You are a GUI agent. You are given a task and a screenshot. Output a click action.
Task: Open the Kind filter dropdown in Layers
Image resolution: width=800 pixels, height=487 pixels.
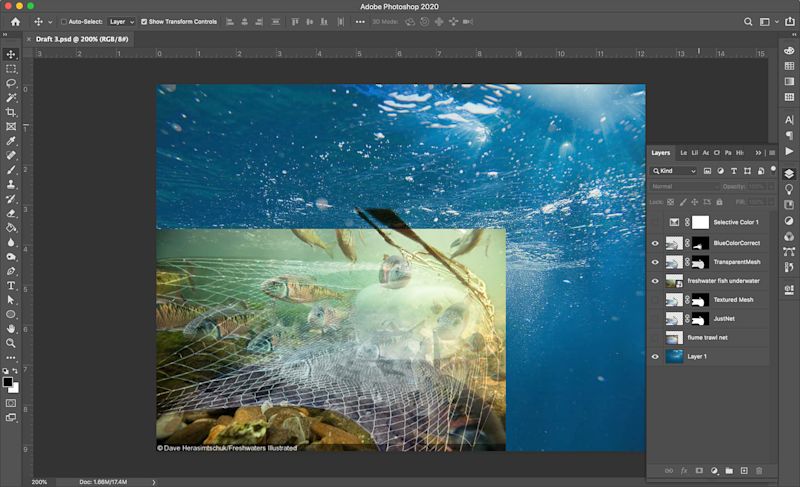pos(675,171)
